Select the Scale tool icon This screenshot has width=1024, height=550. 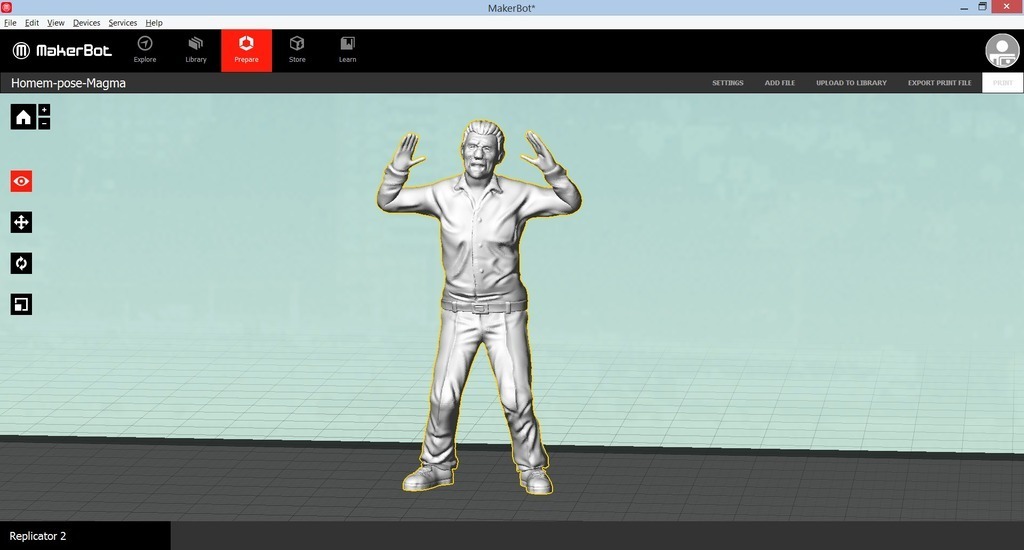pos(22,304)
